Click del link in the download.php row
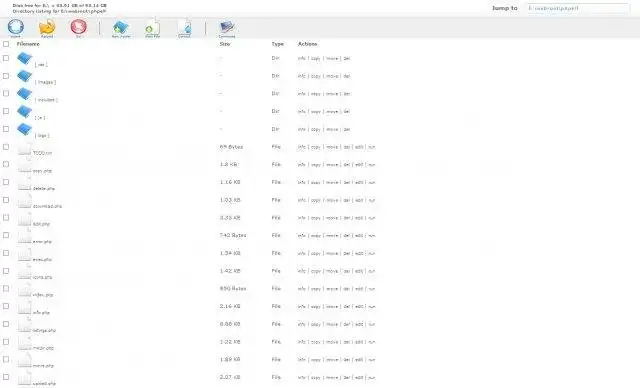 pyautogui.click(x=347, y=200)
